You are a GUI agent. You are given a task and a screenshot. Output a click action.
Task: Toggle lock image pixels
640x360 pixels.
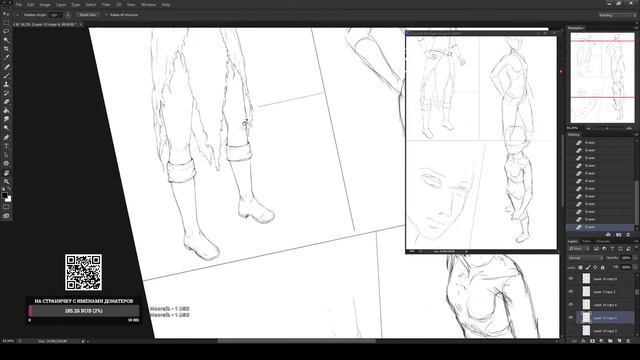588,267
